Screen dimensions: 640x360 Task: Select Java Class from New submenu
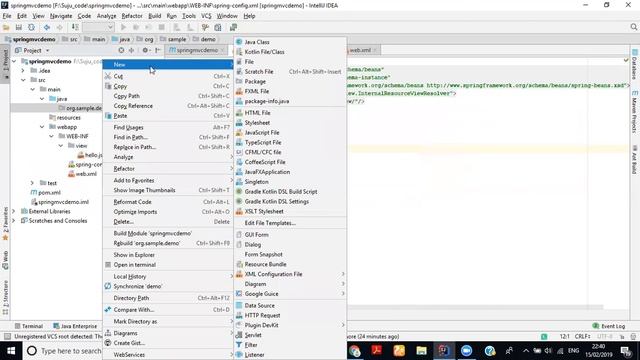tap(257, 42)
